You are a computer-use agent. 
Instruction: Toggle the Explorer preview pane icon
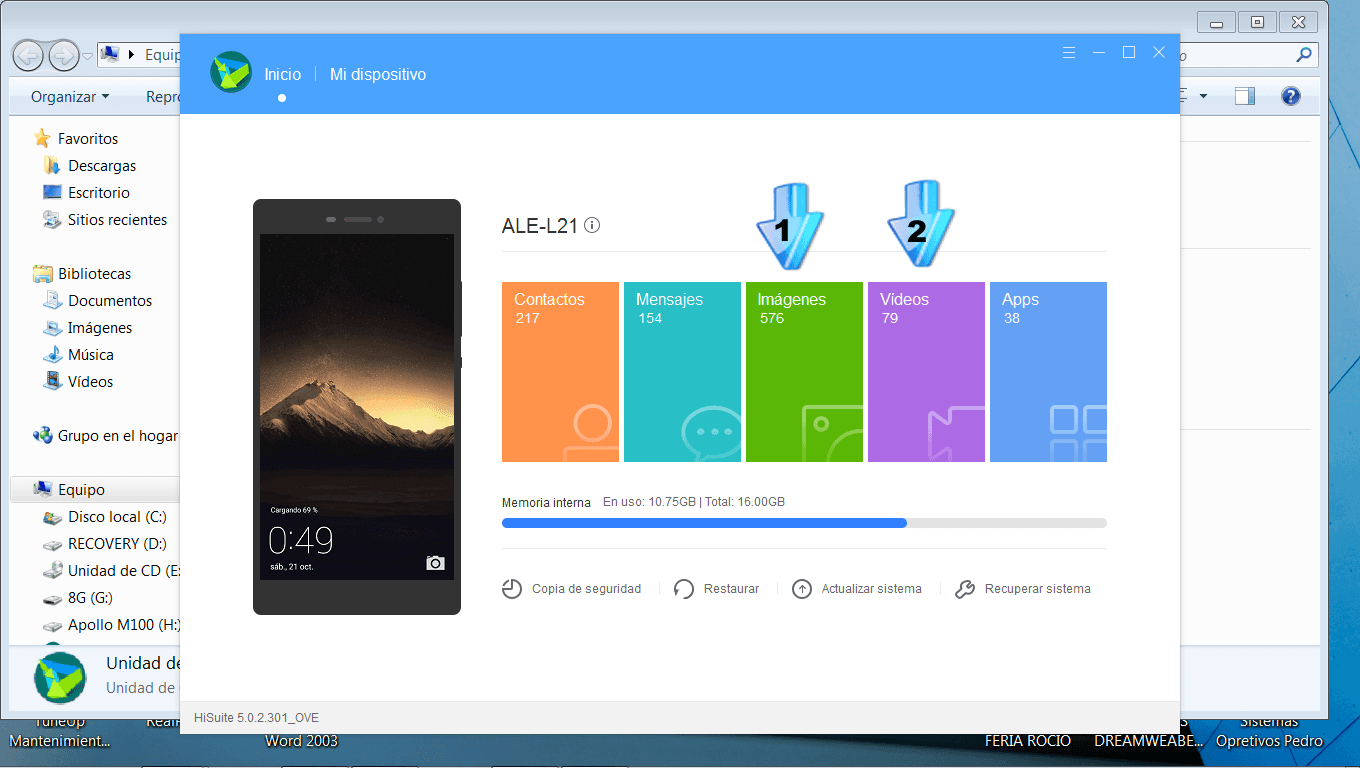coord(1245,96)
